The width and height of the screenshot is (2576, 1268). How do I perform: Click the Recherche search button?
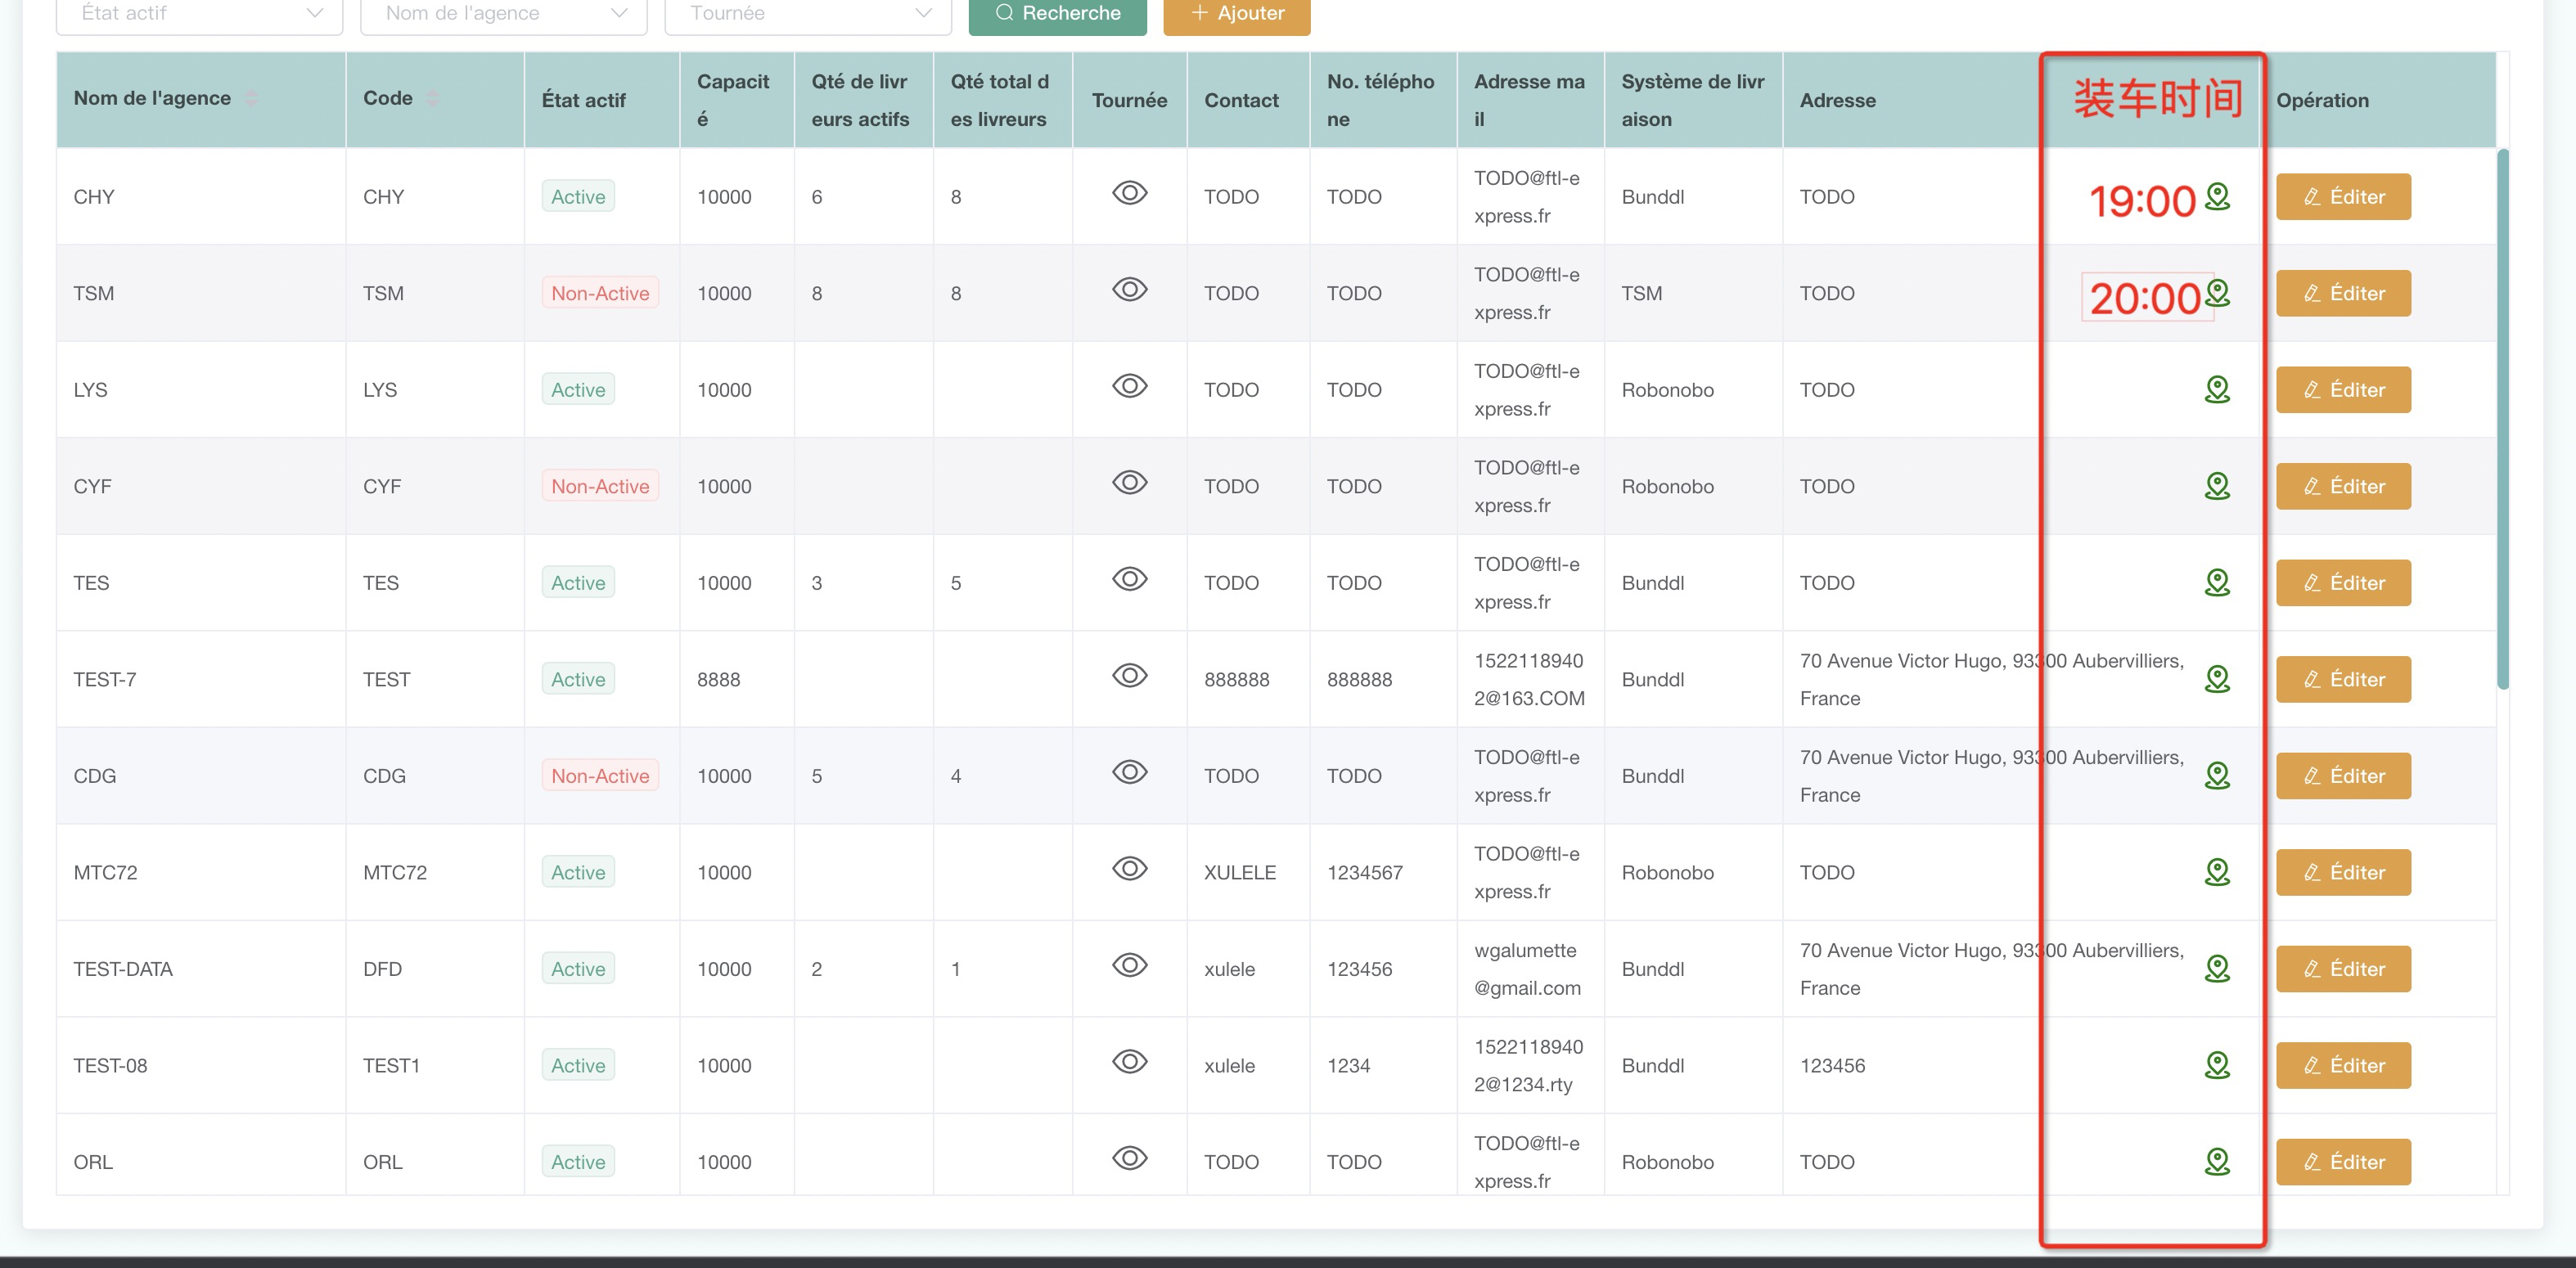tap(1057, 14)
